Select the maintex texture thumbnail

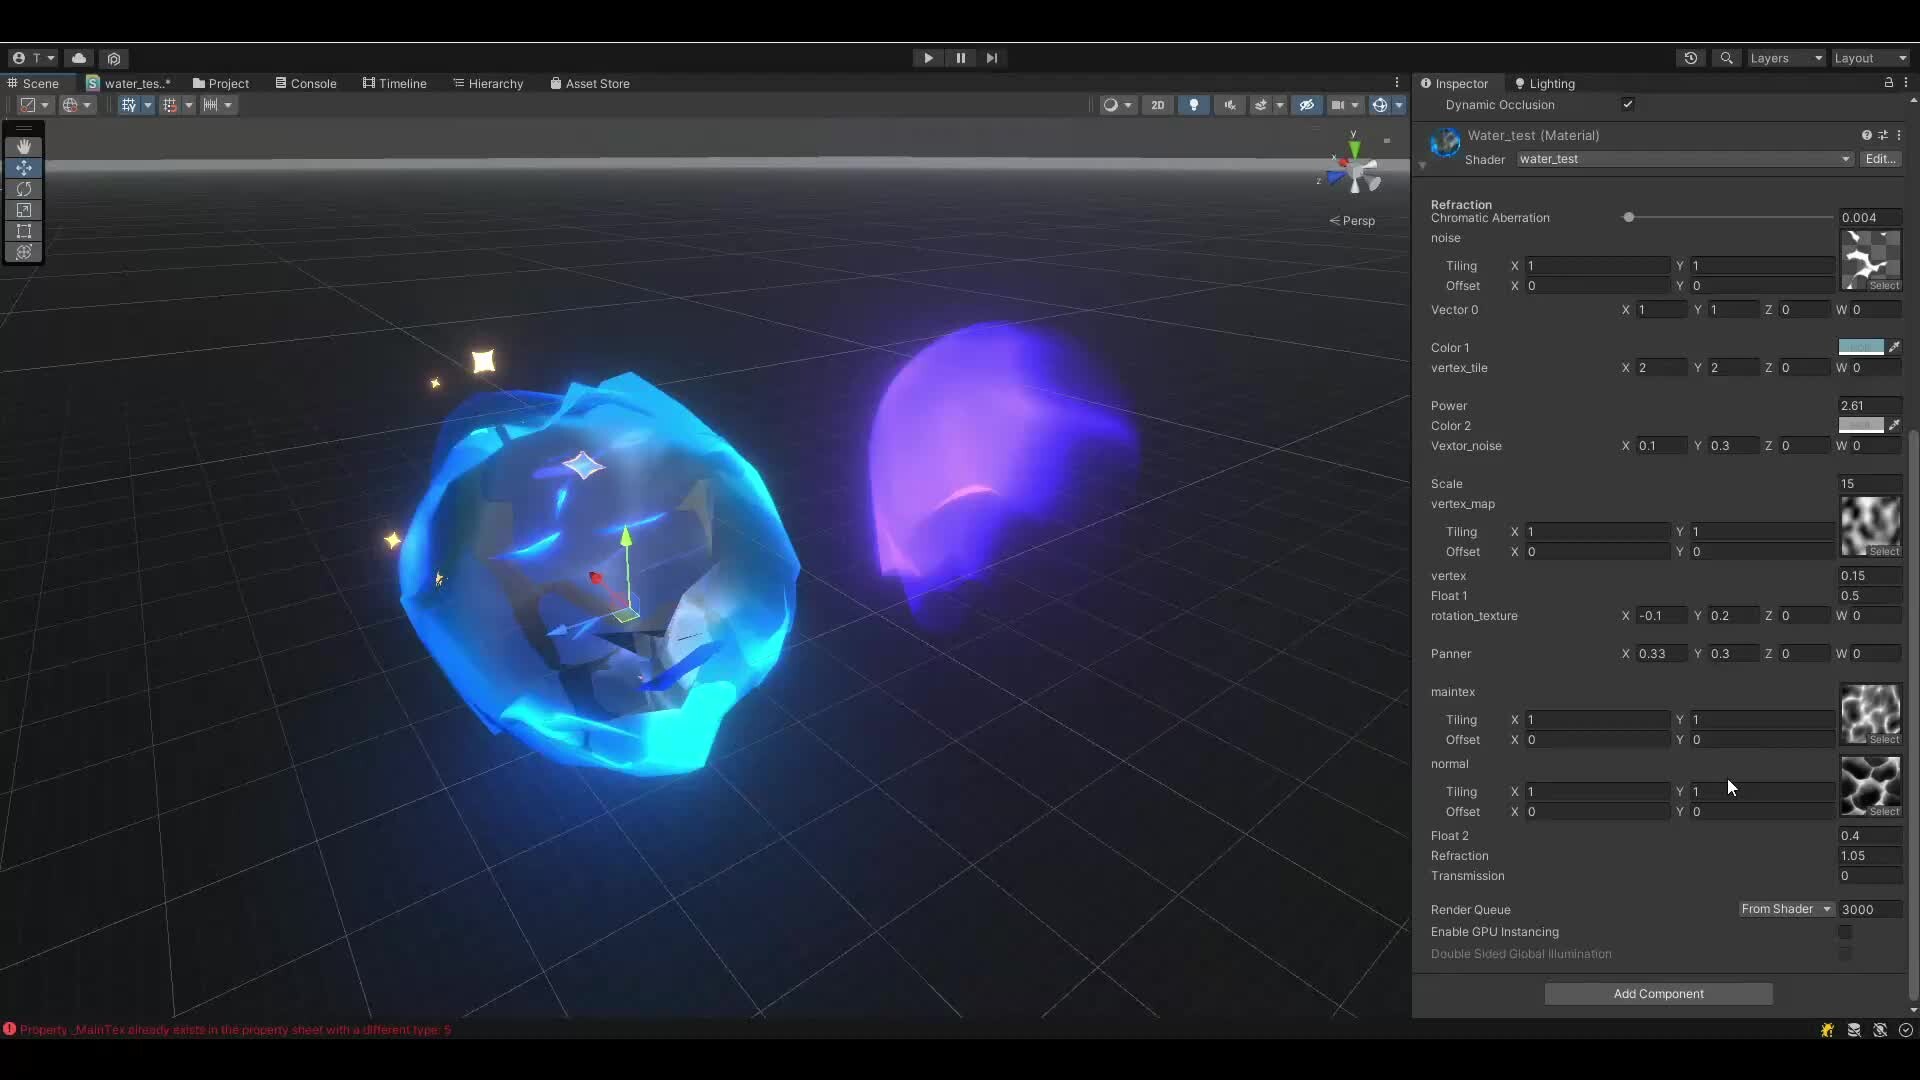pos(1872,714)
